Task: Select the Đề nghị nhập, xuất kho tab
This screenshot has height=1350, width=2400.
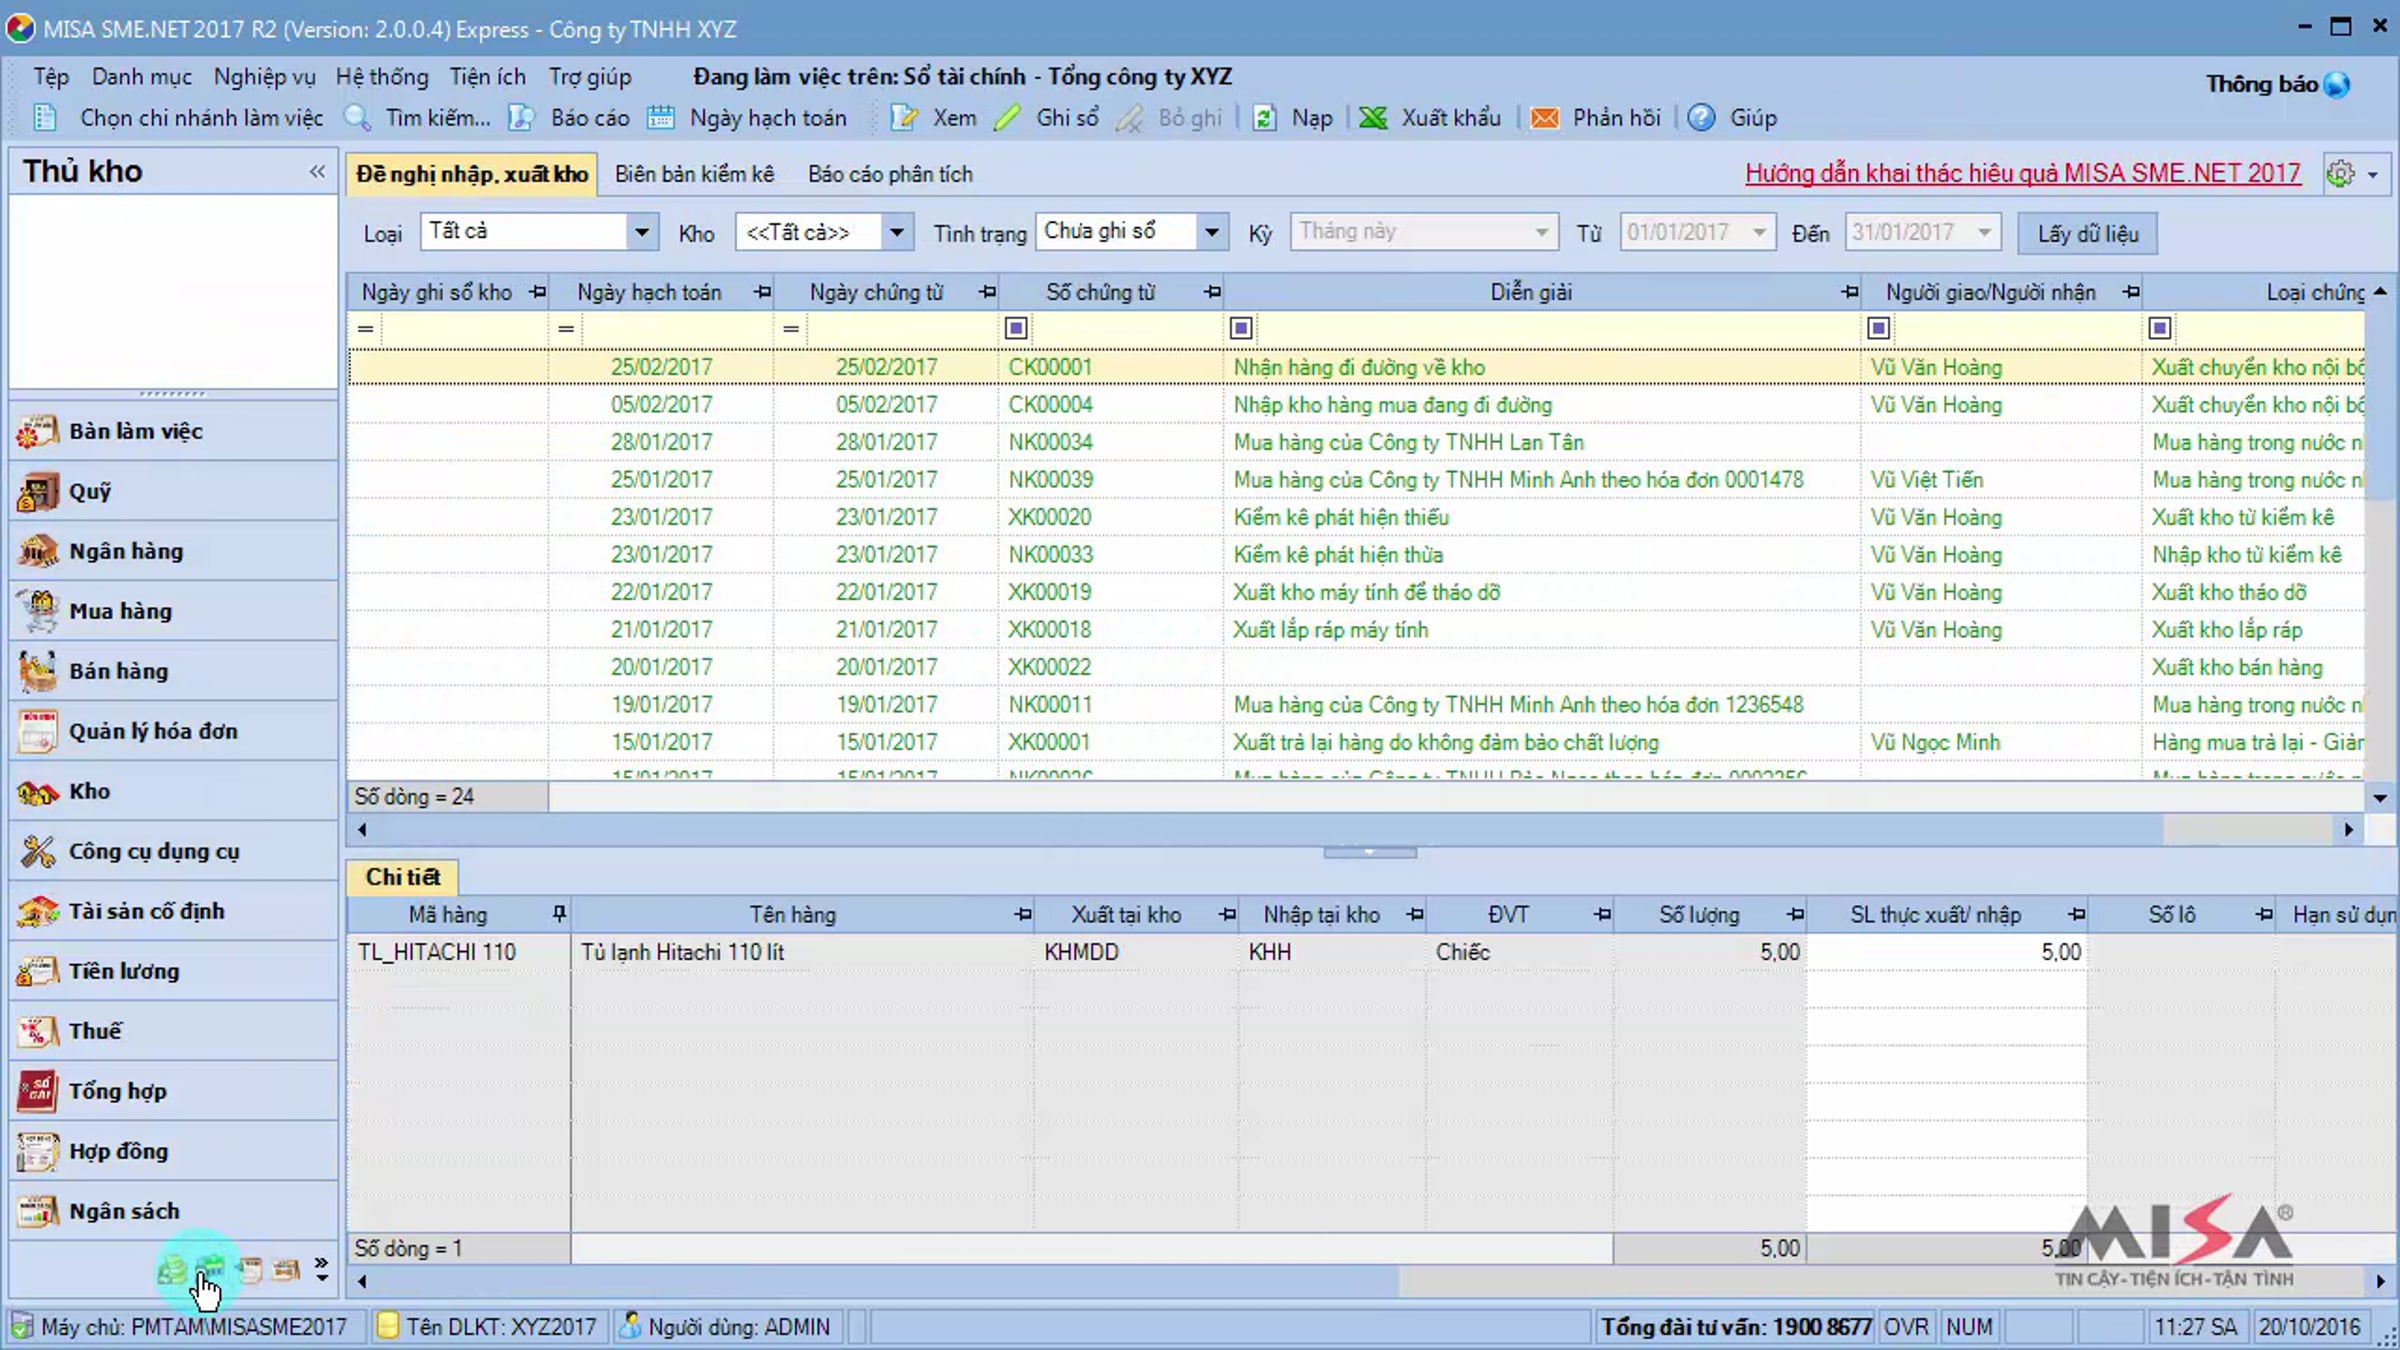Action: coord(472,174)
